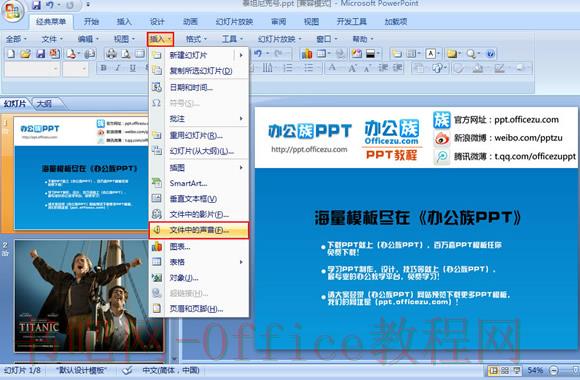Click "默认设计模板" theme status entry
Image resolution: width=580 pixels, height=380 pixels.
pyautogui.click(x=81, y=370)
